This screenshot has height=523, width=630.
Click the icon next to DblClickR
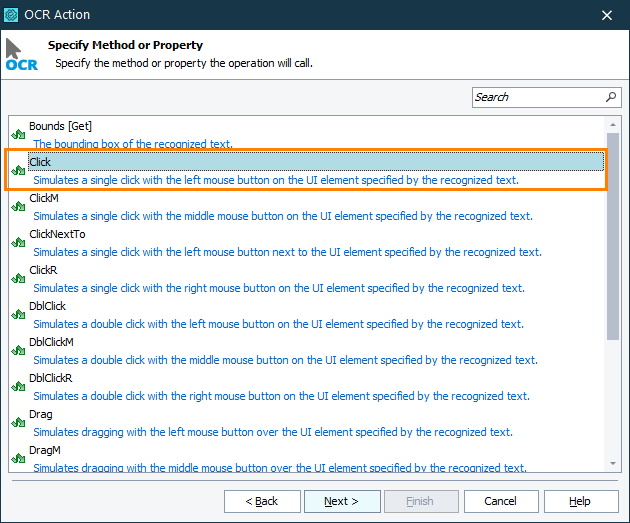click(x=18, y=386)
